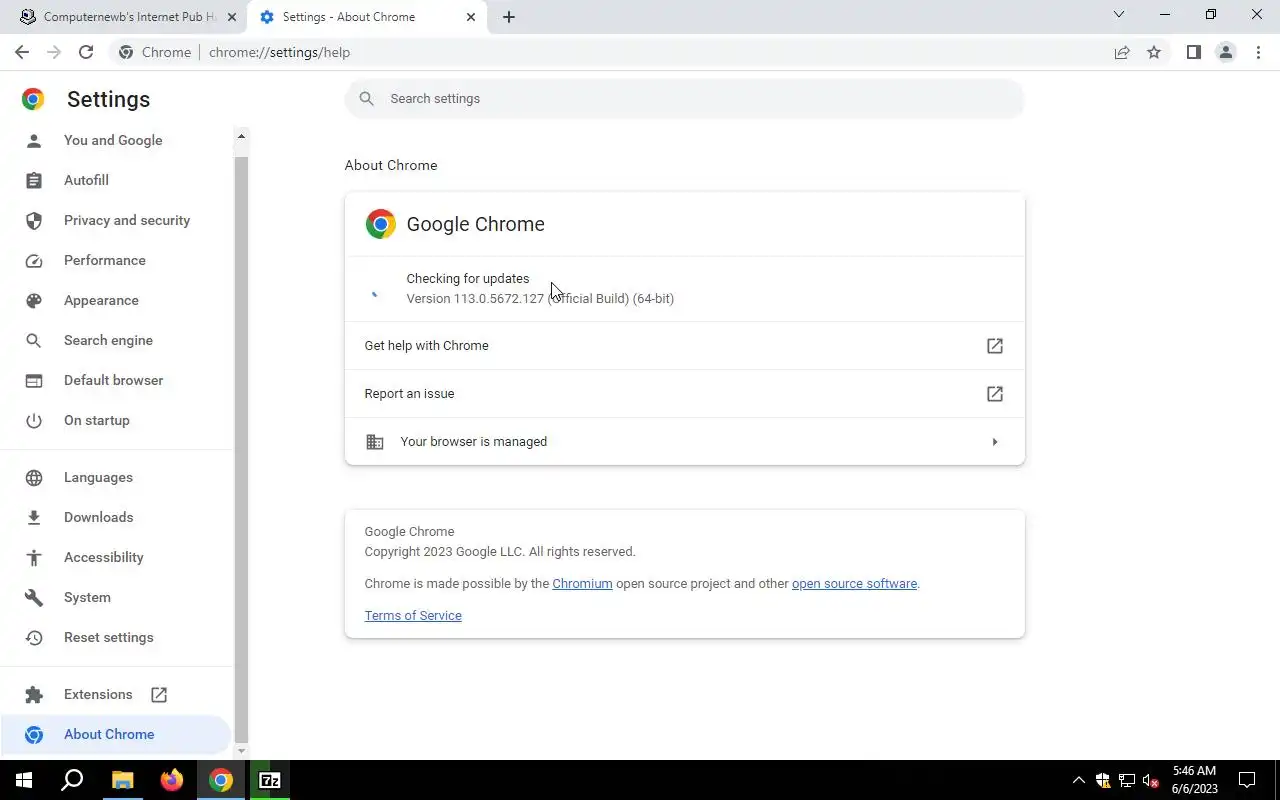The height and width of the screenshot is (800, 1280).
Task: Open external link icon beside Get help with Chrome
Action: point(995,346)
